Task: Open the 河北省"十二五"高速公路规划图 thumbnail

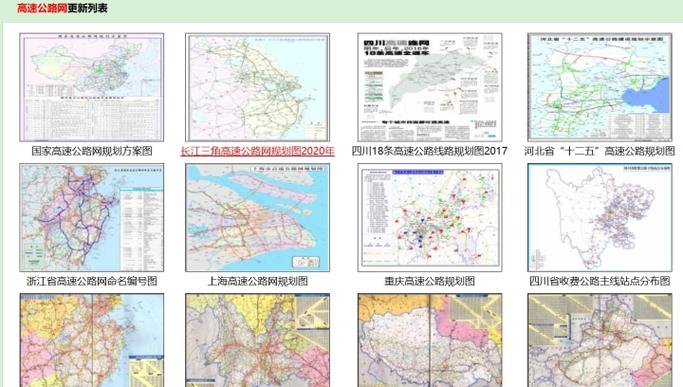Action: tap(600, 87)
